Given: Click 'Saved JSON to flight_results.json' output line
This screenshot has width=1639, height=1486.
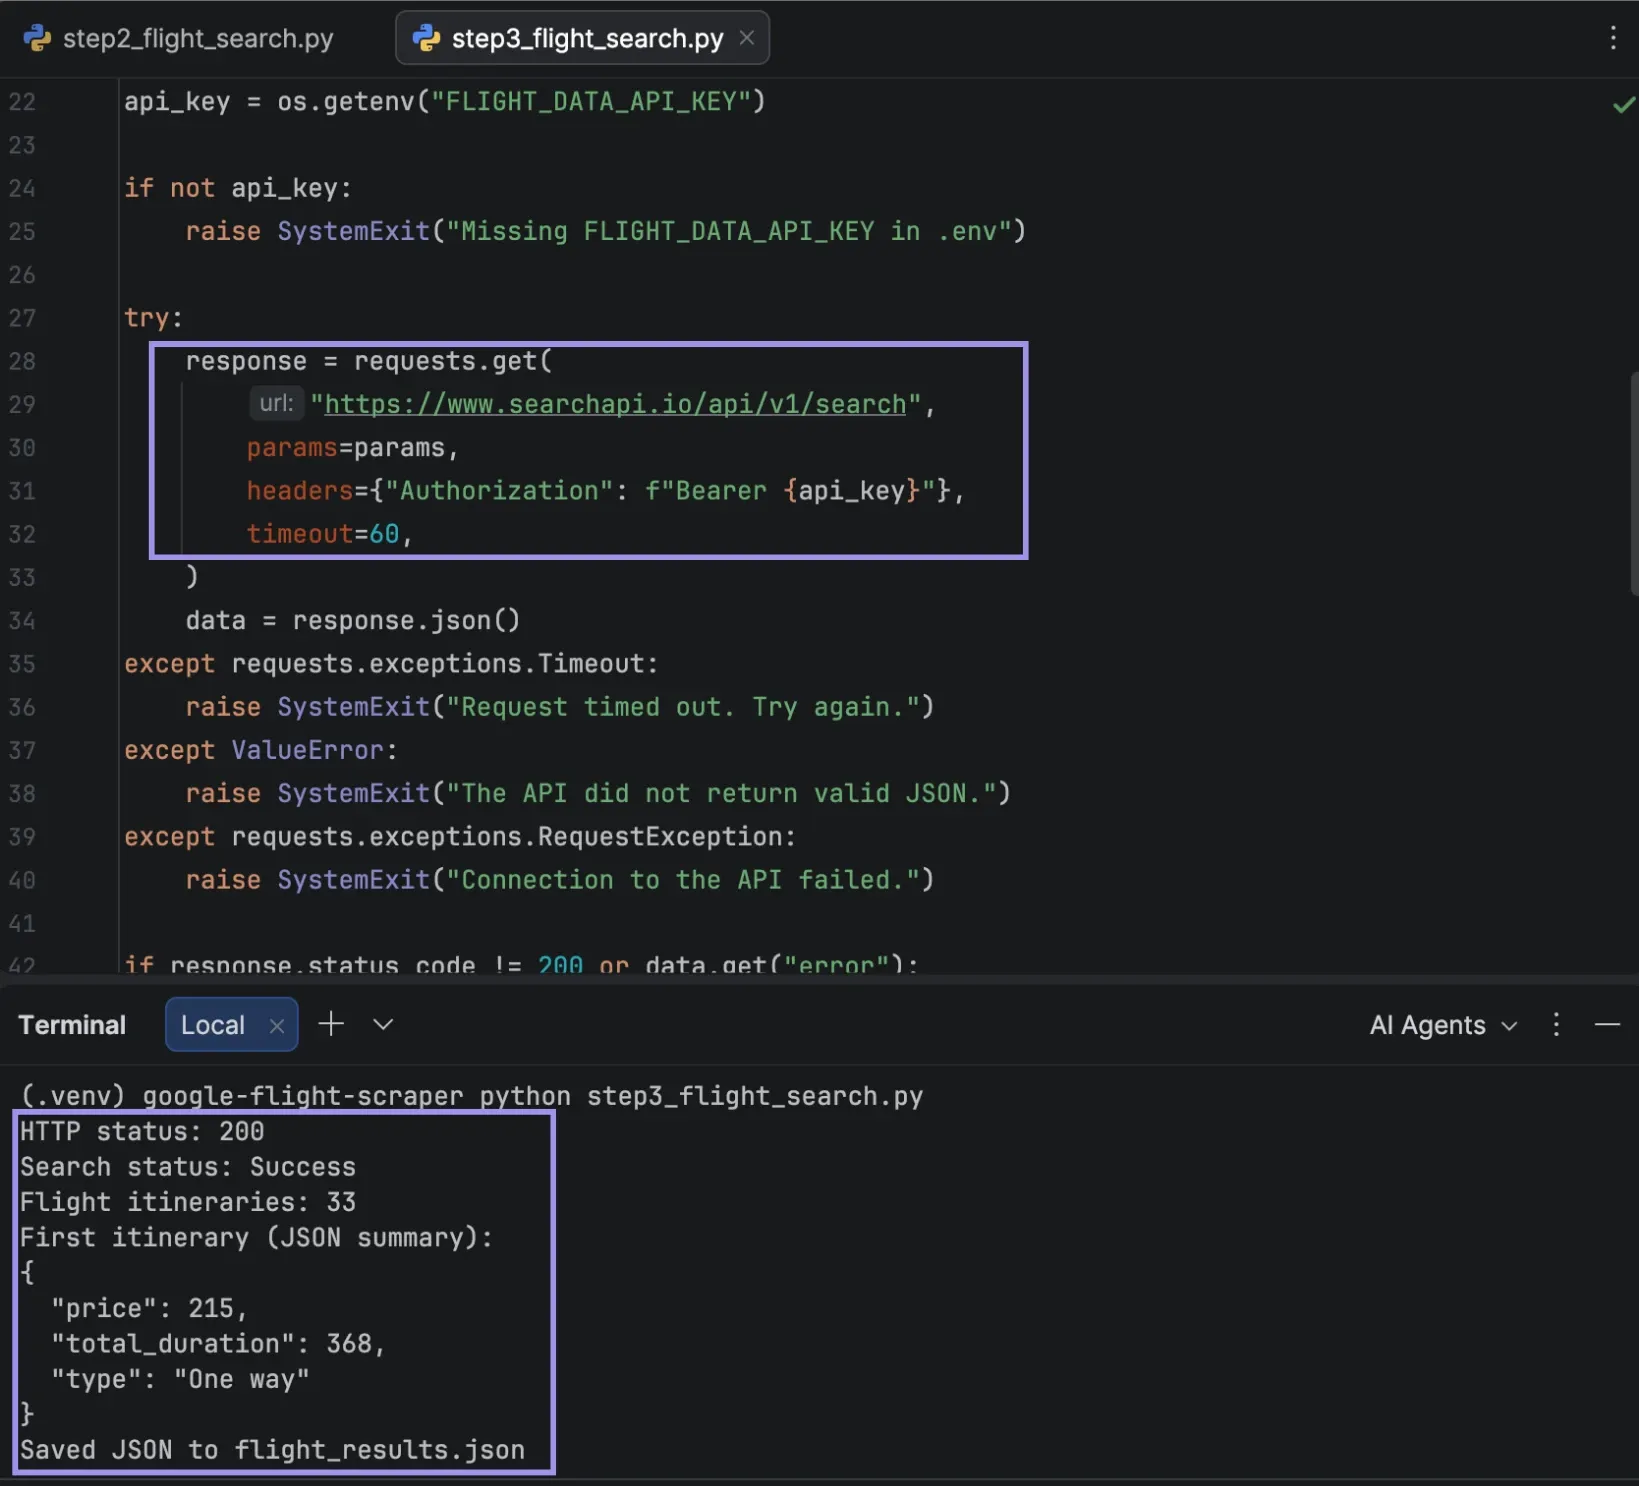Looking at the screenshot, I should pos(272,1450).
